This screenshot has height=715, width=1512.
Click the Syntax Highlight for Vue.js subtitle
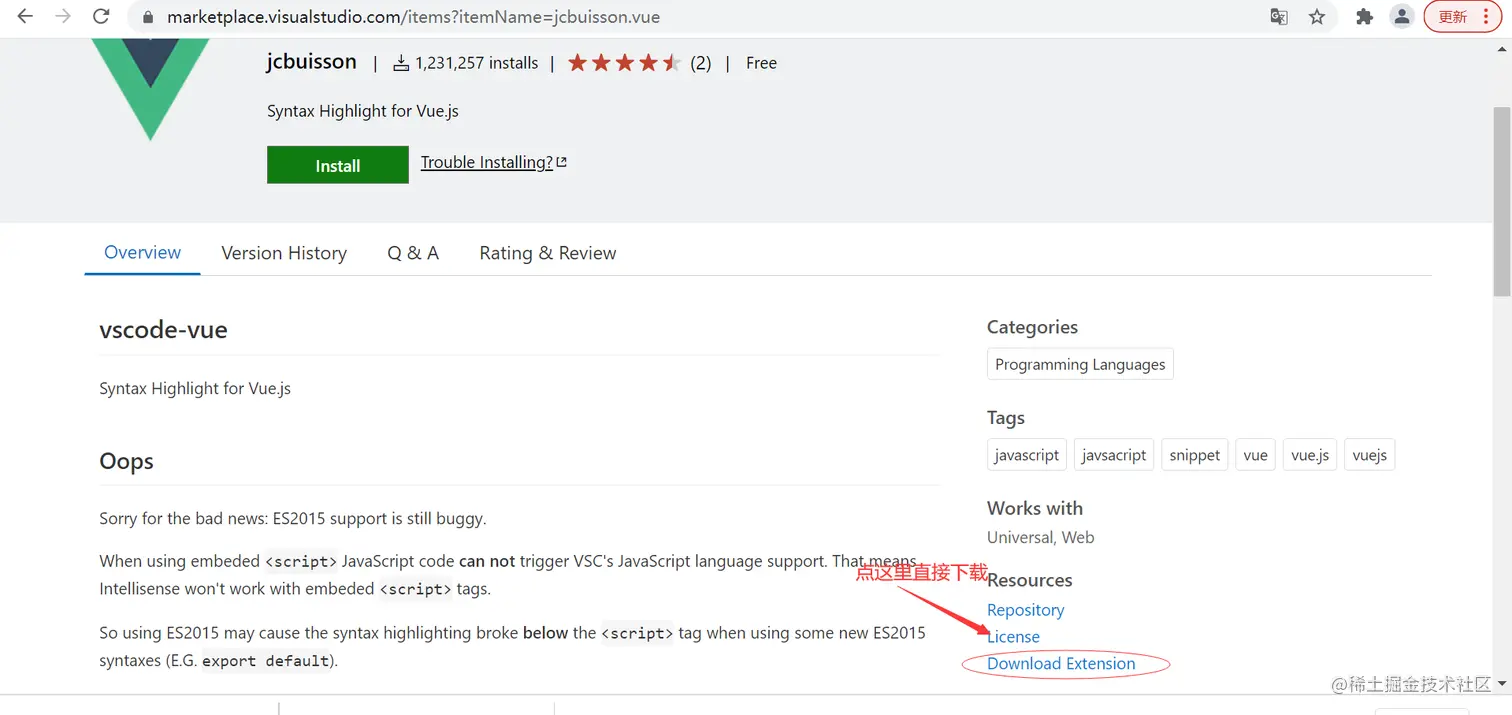363,111
